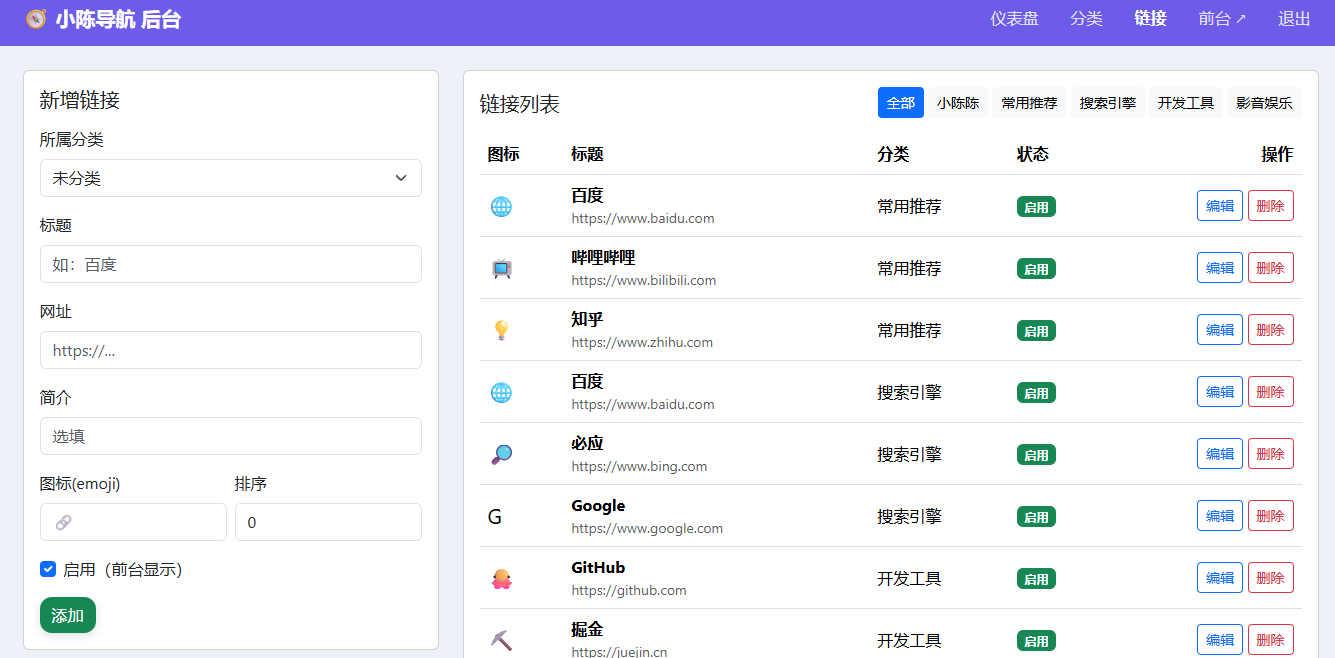Toggle the 启用（前台显示）checkbox
Image resolution: width=1335 pixels, height=658 pixels.
(x=48, y=569)
